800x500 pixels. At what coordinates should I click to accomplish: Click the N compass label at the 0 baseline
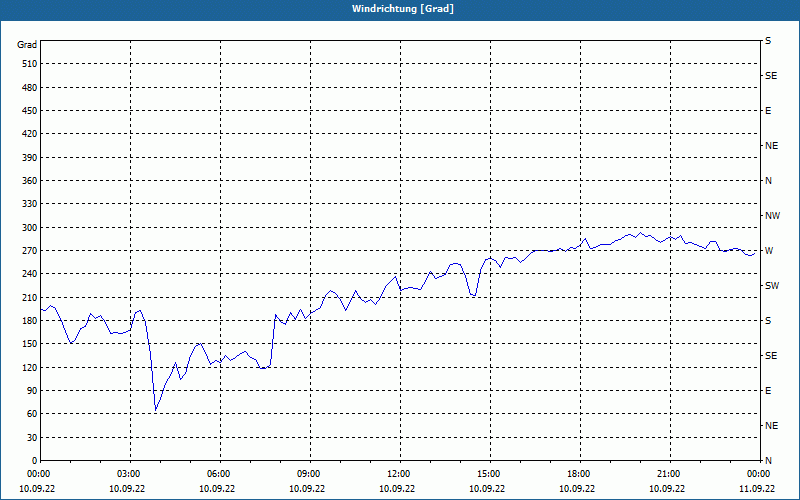pos(768,460)
